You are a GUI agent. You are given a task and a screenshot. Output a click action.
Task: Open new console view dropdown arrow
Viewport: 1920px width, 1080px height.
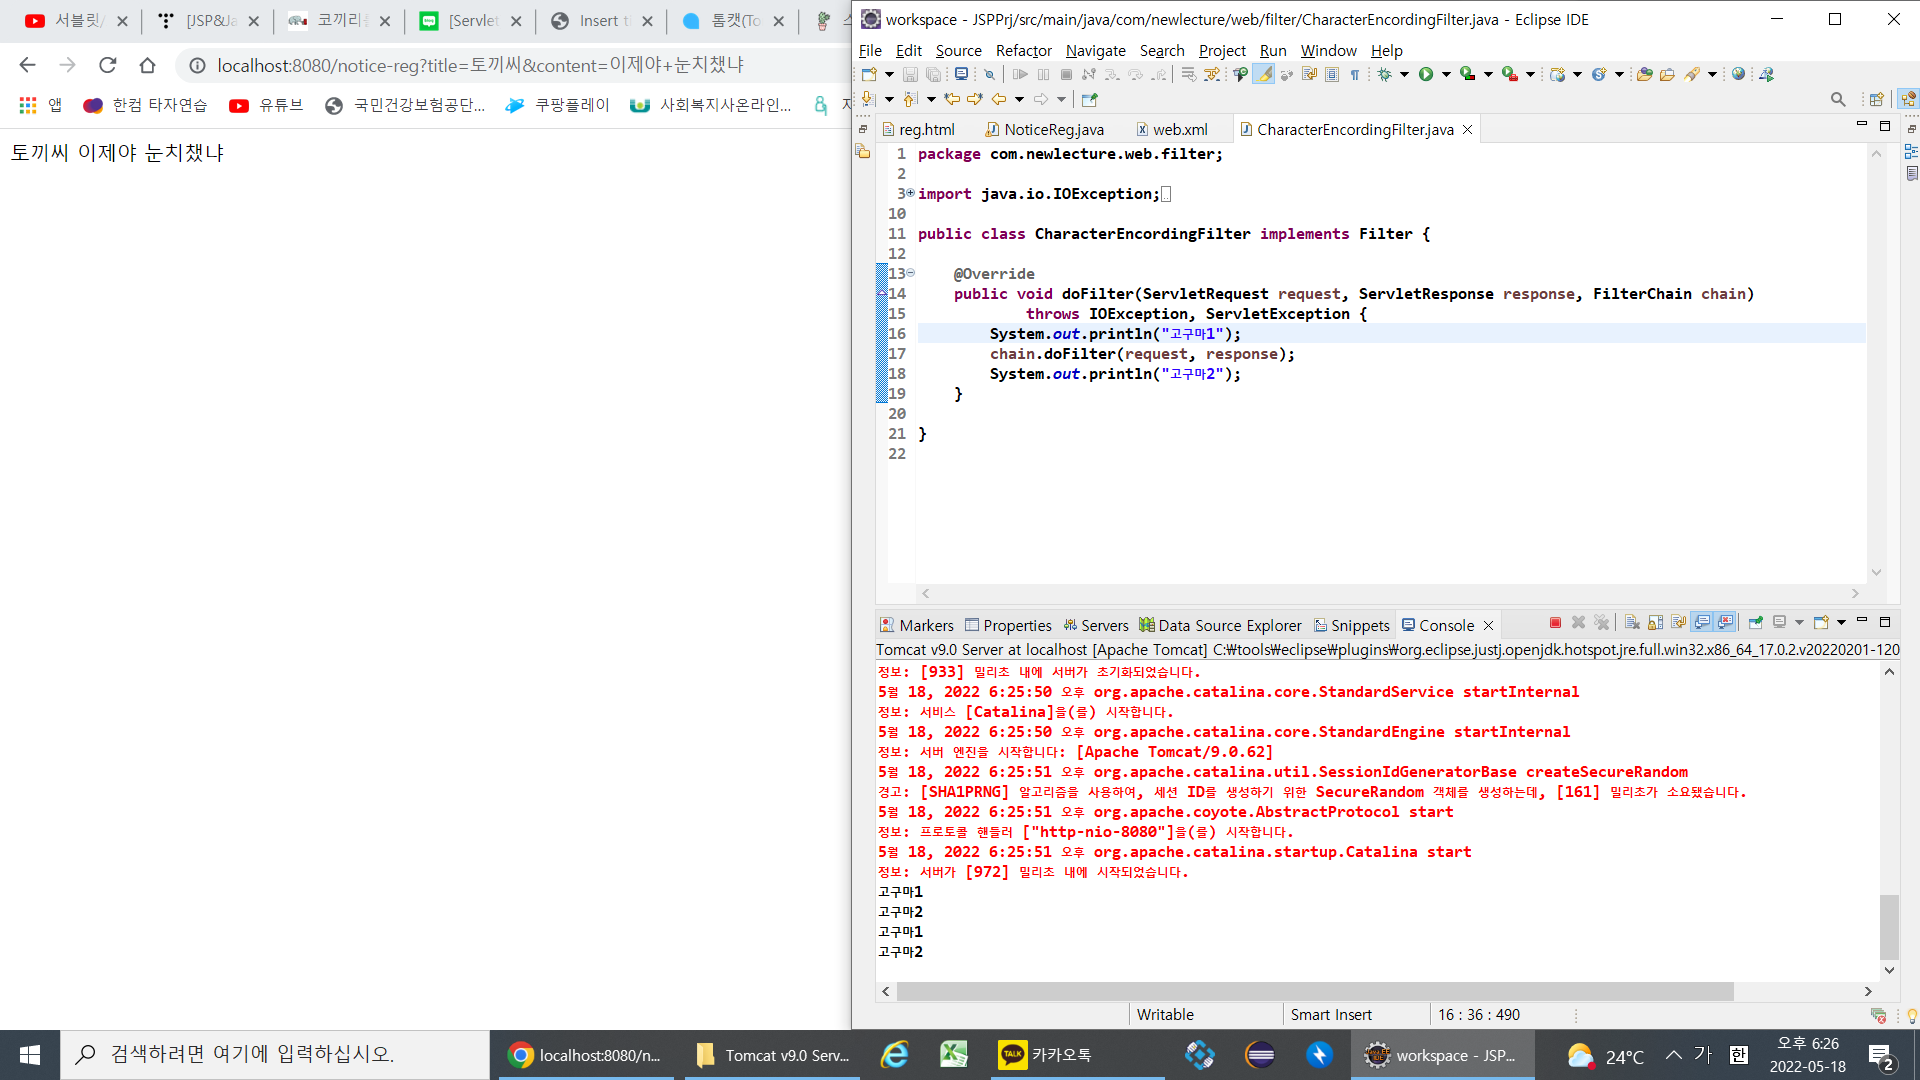click(x=1841, y=623)
